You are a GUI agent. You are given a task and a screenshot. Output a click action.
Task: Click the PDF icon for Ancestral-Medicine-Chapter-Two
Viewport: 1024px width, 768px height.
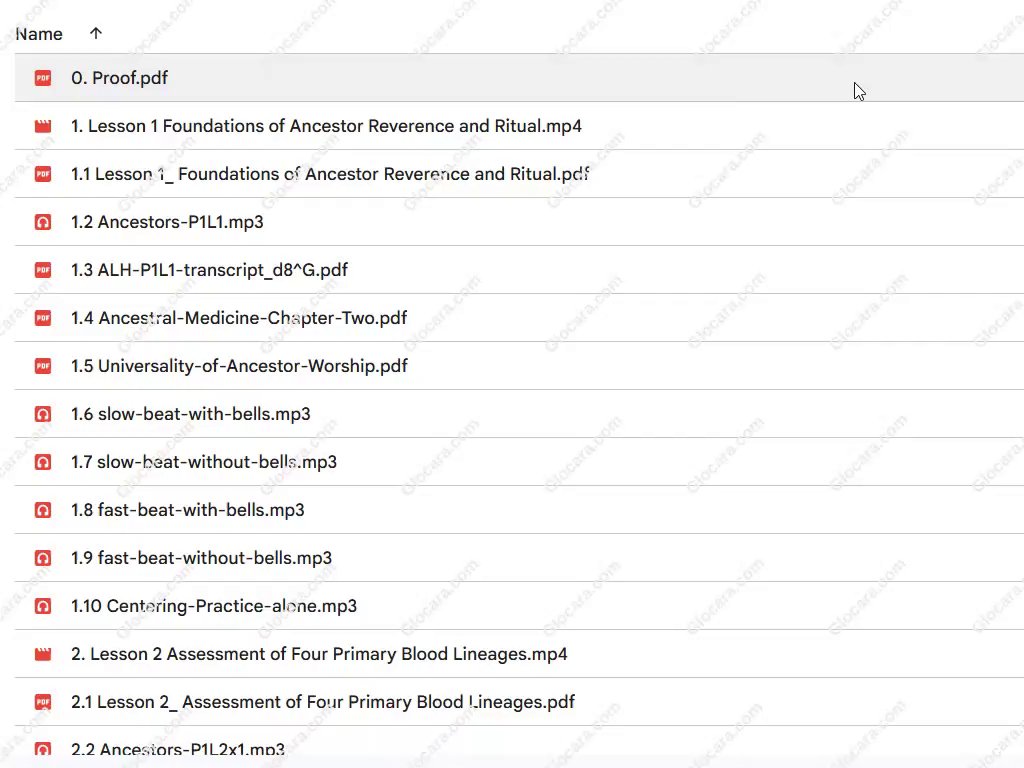click(42, 318)
